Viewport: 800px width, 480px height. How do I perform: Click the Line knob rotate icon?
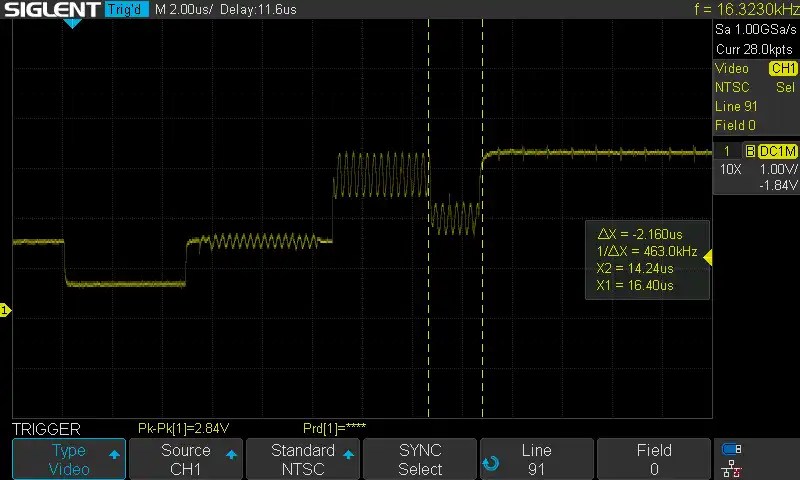pyautogui.click(x=490, y=462)
